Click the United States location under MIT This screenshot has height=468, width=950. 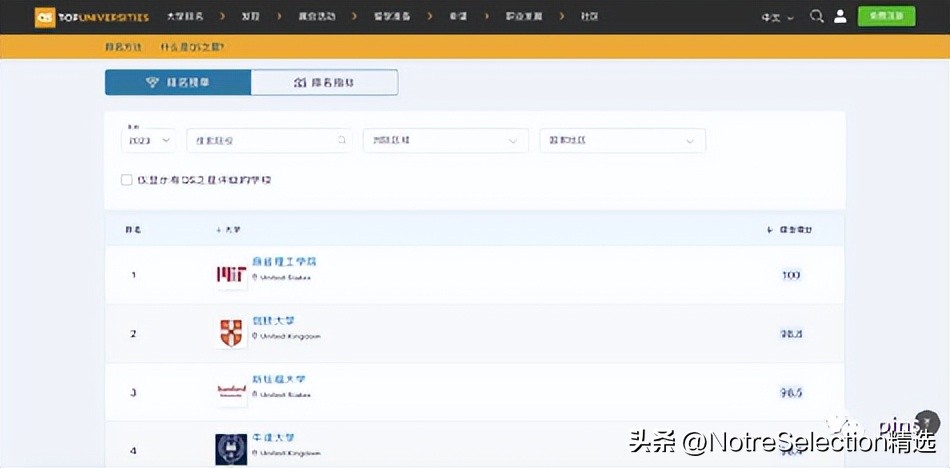tap(282, 278)
